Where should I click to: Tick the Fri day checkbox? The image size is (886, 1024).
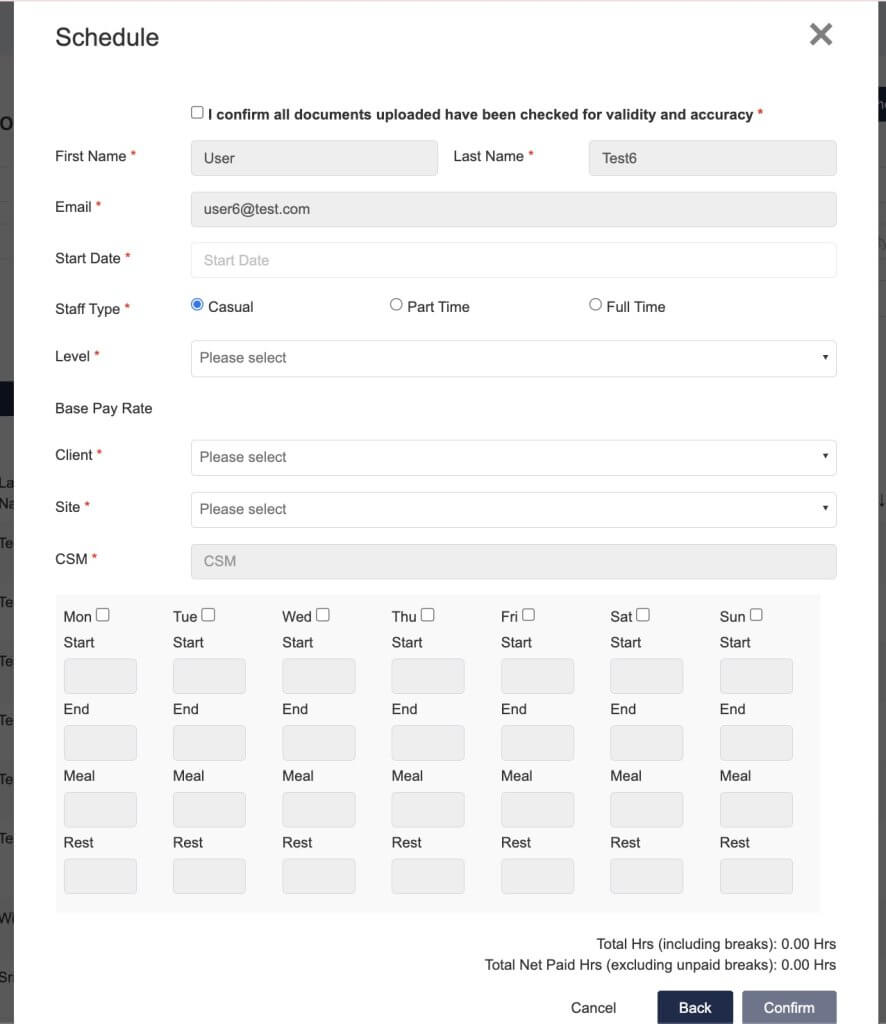tap(528, 615)
